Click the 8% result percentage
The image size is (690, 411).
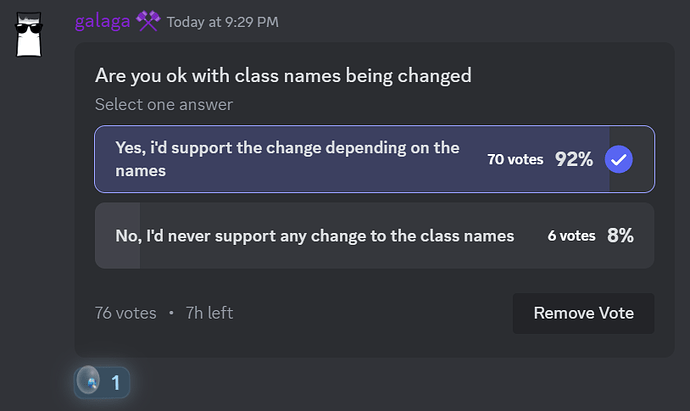point(620,235)
